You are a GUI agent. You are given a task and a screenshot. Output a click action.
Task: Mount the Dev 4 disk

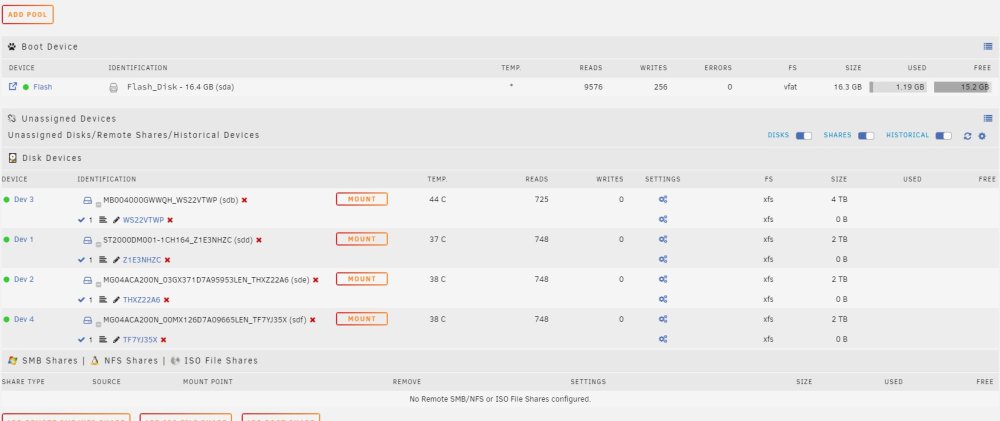coord(362,319)
